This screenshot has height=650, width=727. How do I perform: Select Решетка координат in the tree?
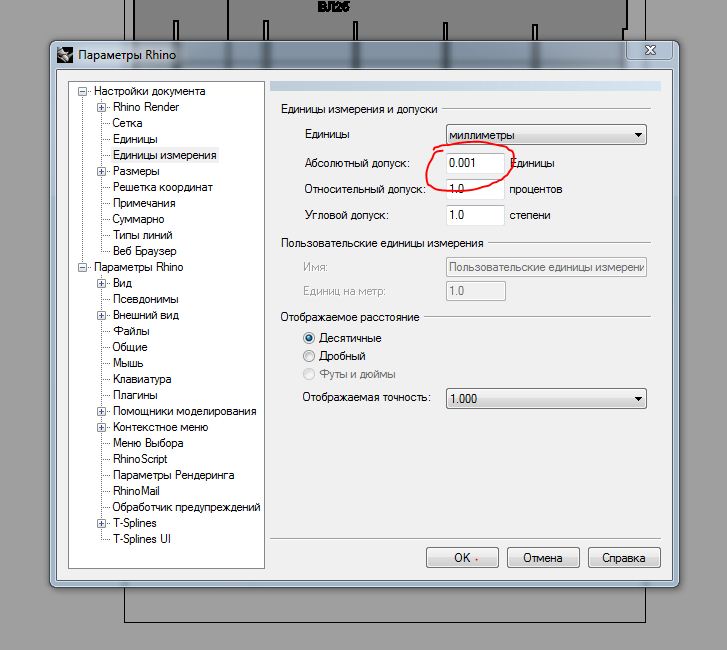click(x=162, y=187)
